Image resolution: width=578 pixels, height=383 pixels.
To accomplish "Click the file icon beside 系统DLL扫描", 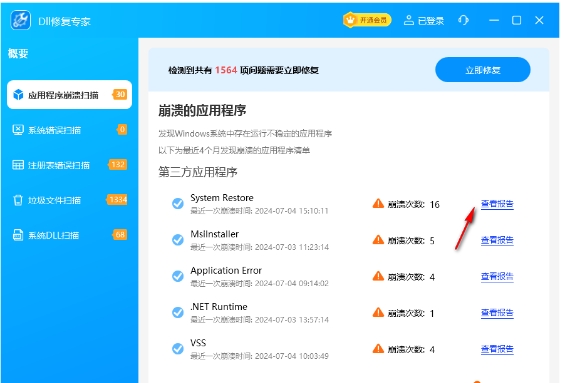I will point(18,235).
